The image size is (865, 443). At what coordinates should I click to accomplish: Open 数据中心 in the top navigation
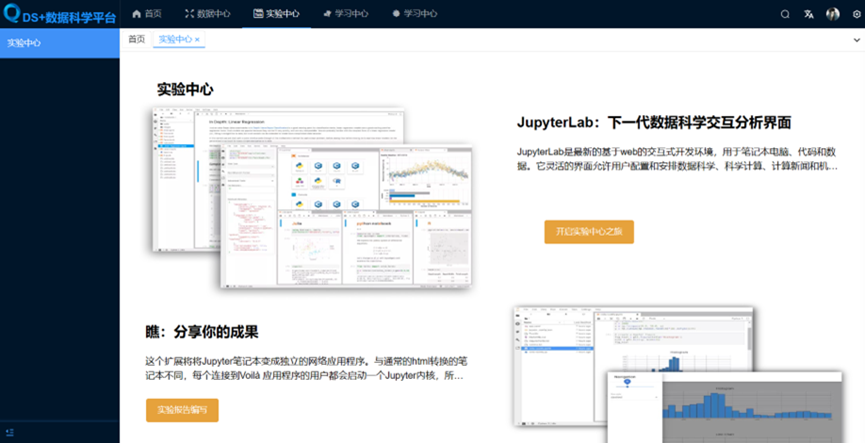[x=207, y=14]
